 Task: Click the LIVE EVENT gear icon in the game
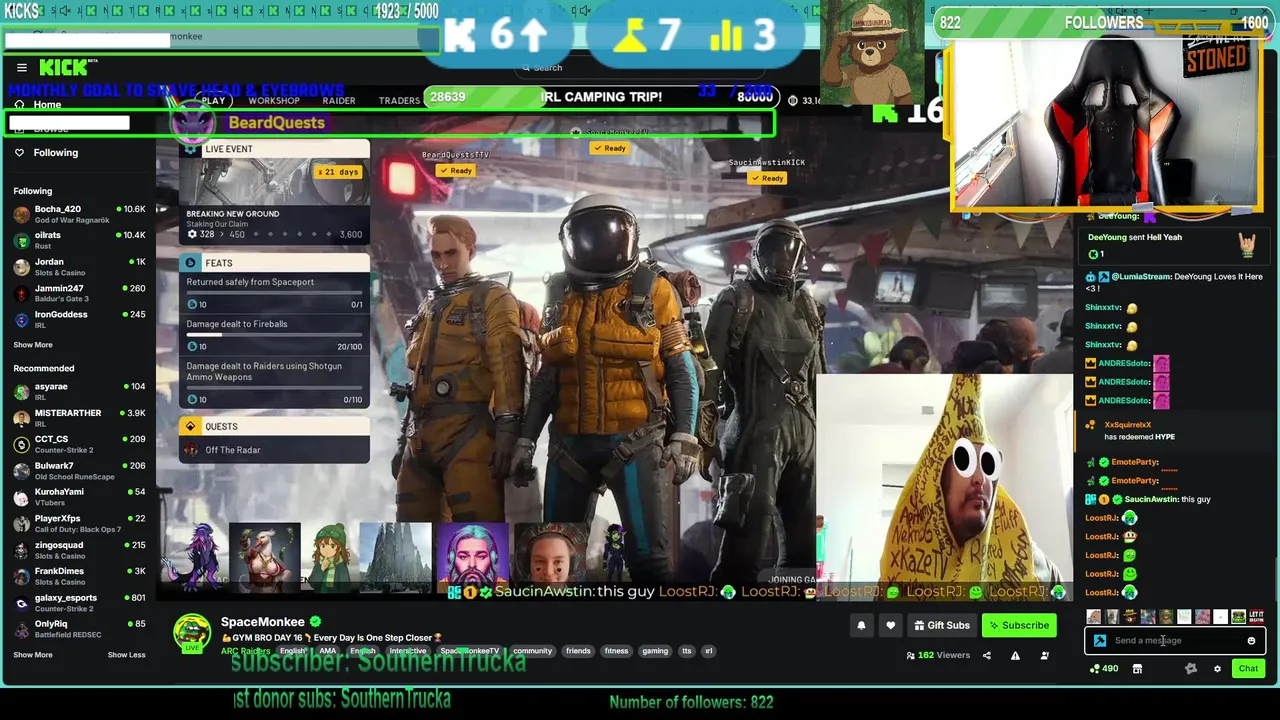point(190,149)
